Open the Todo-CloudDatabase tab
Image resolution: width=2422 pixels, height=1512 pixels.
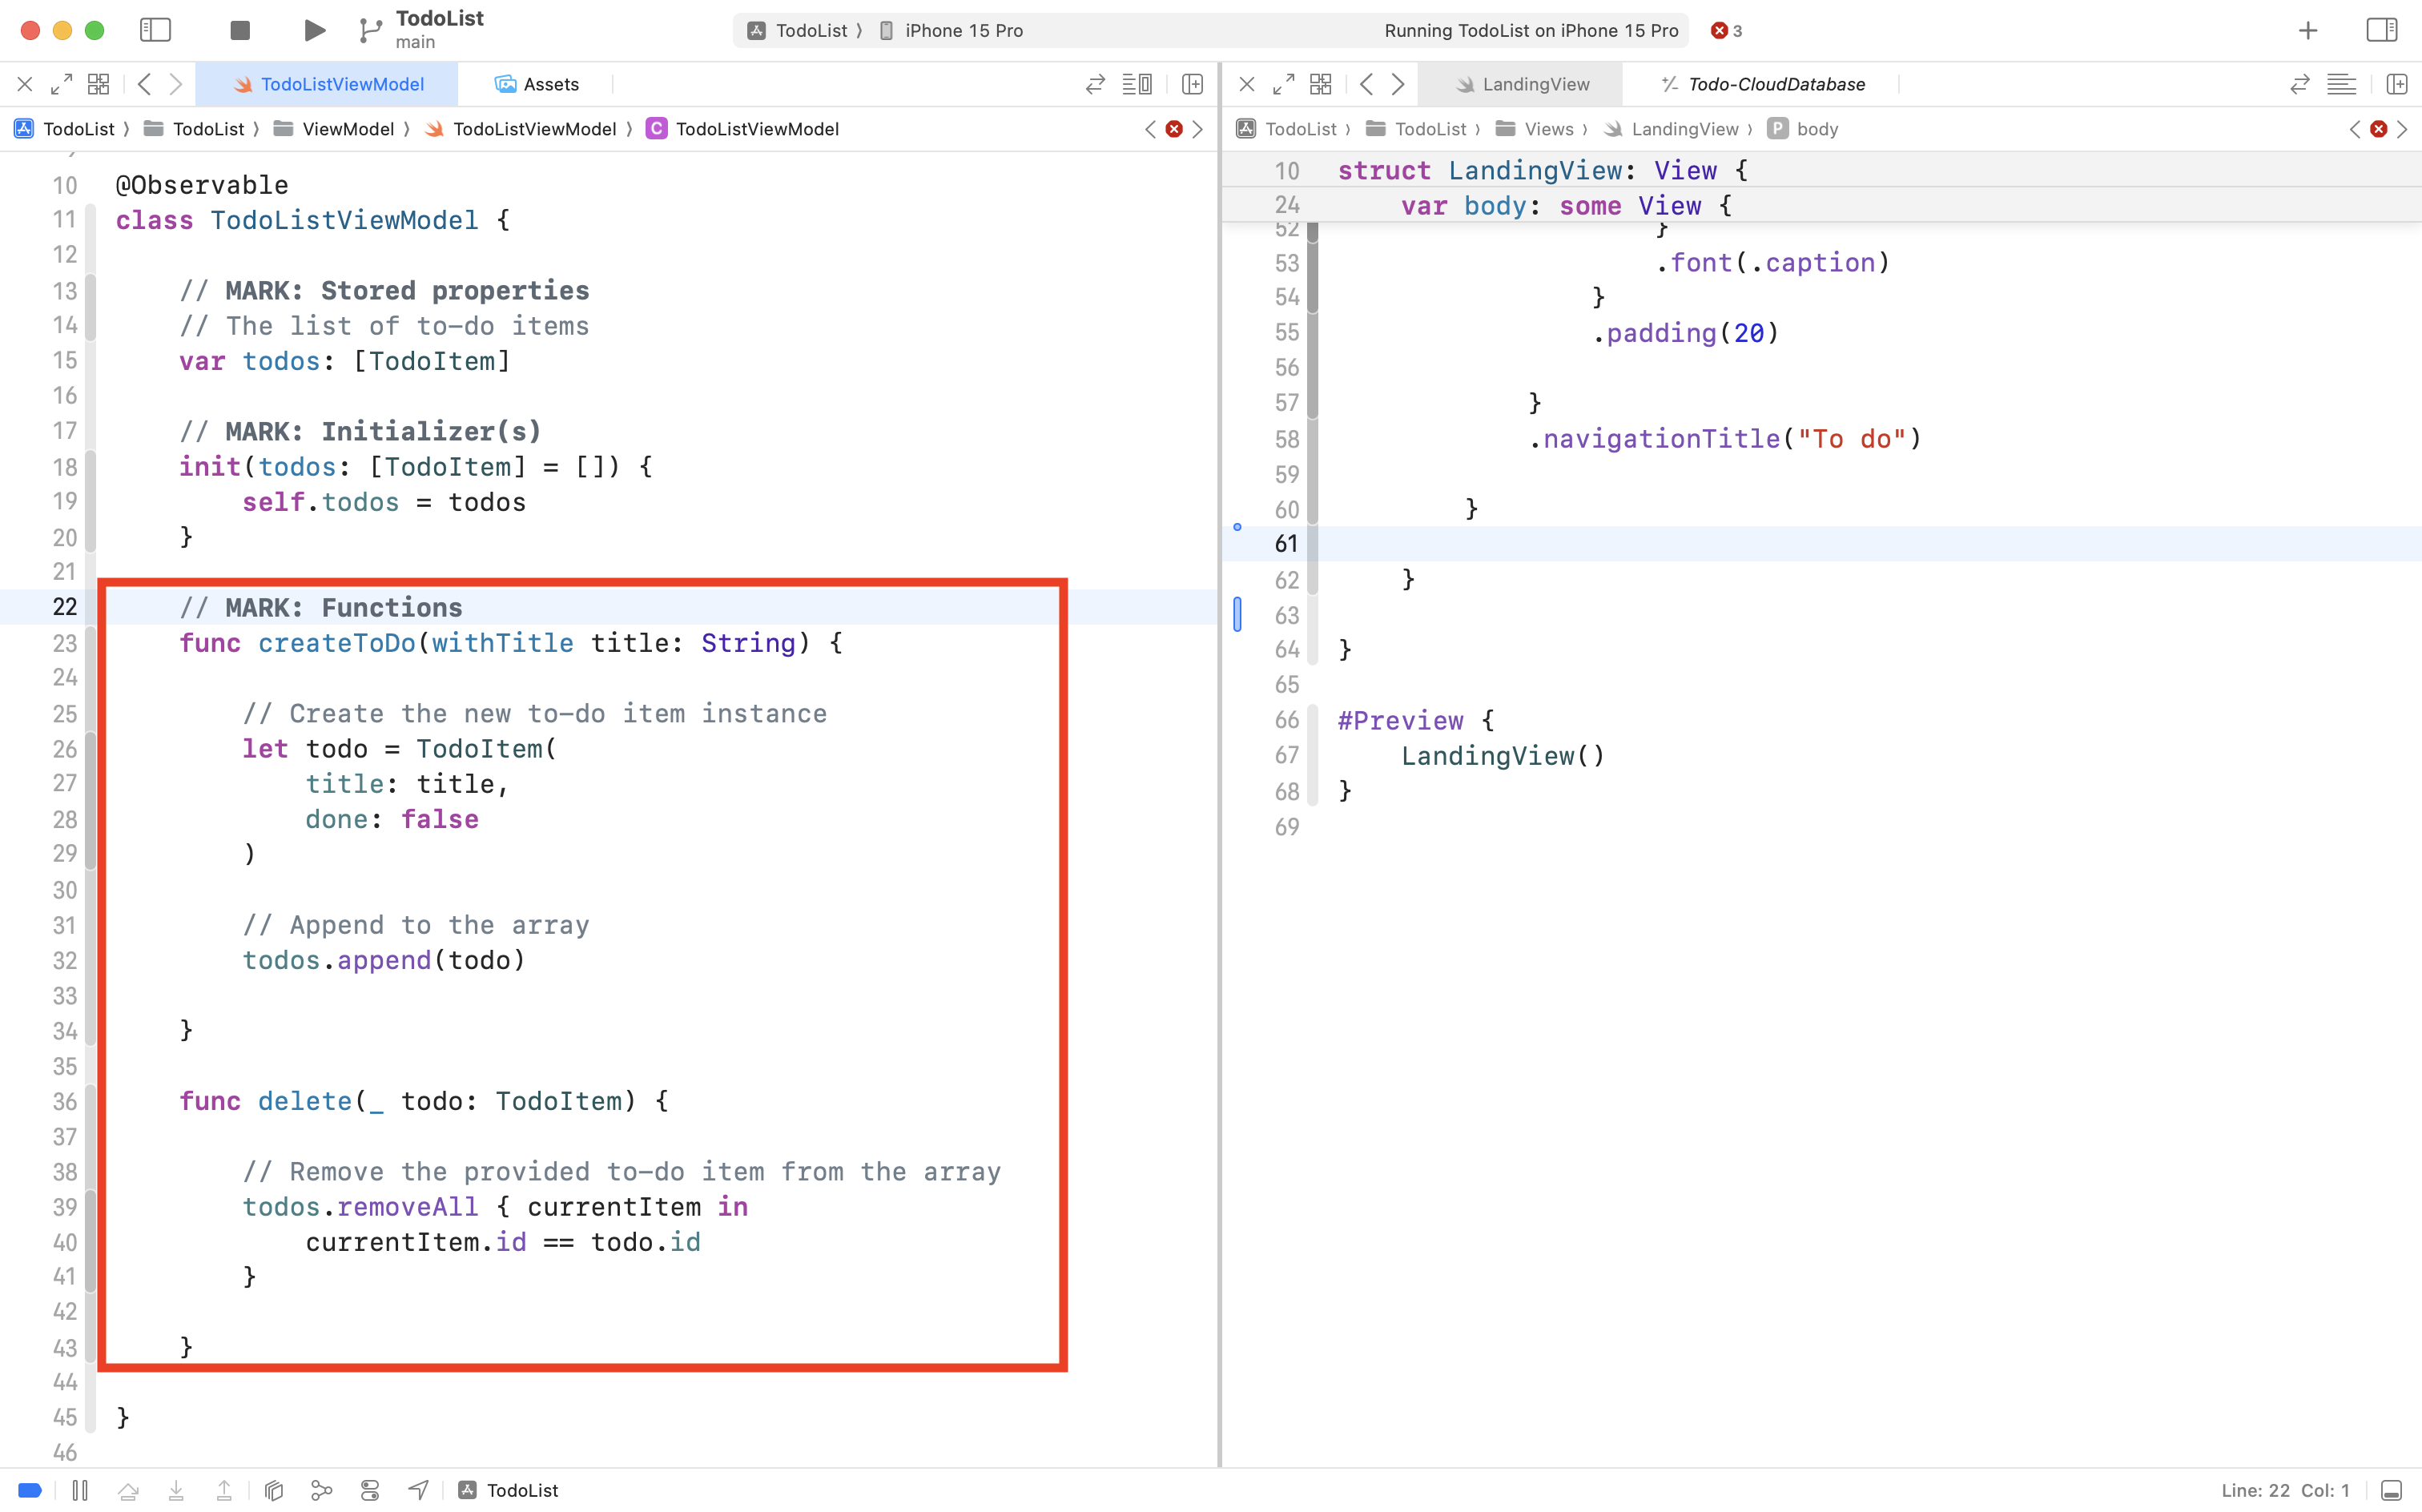(1775, 84)
